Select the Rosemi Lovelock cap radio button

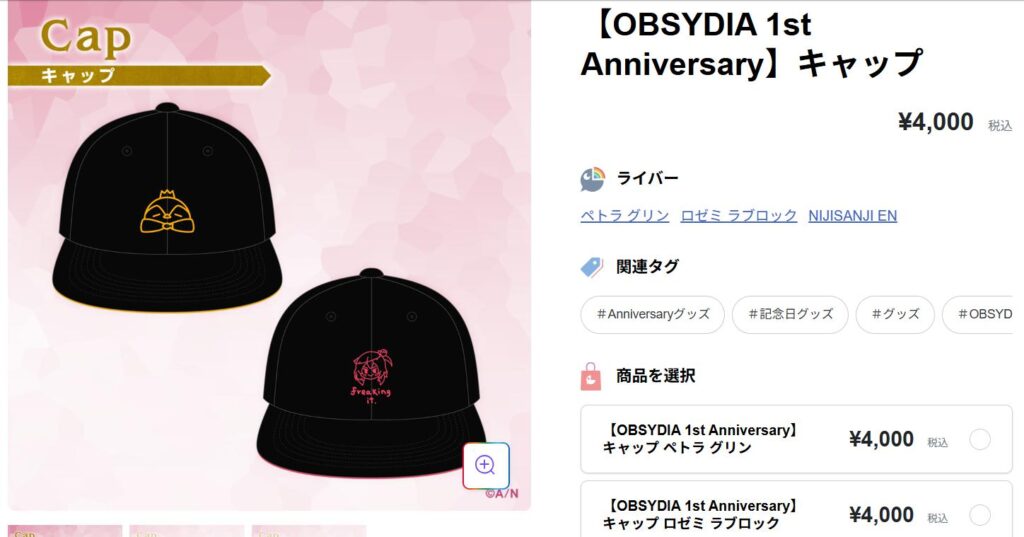click(980, 515)
